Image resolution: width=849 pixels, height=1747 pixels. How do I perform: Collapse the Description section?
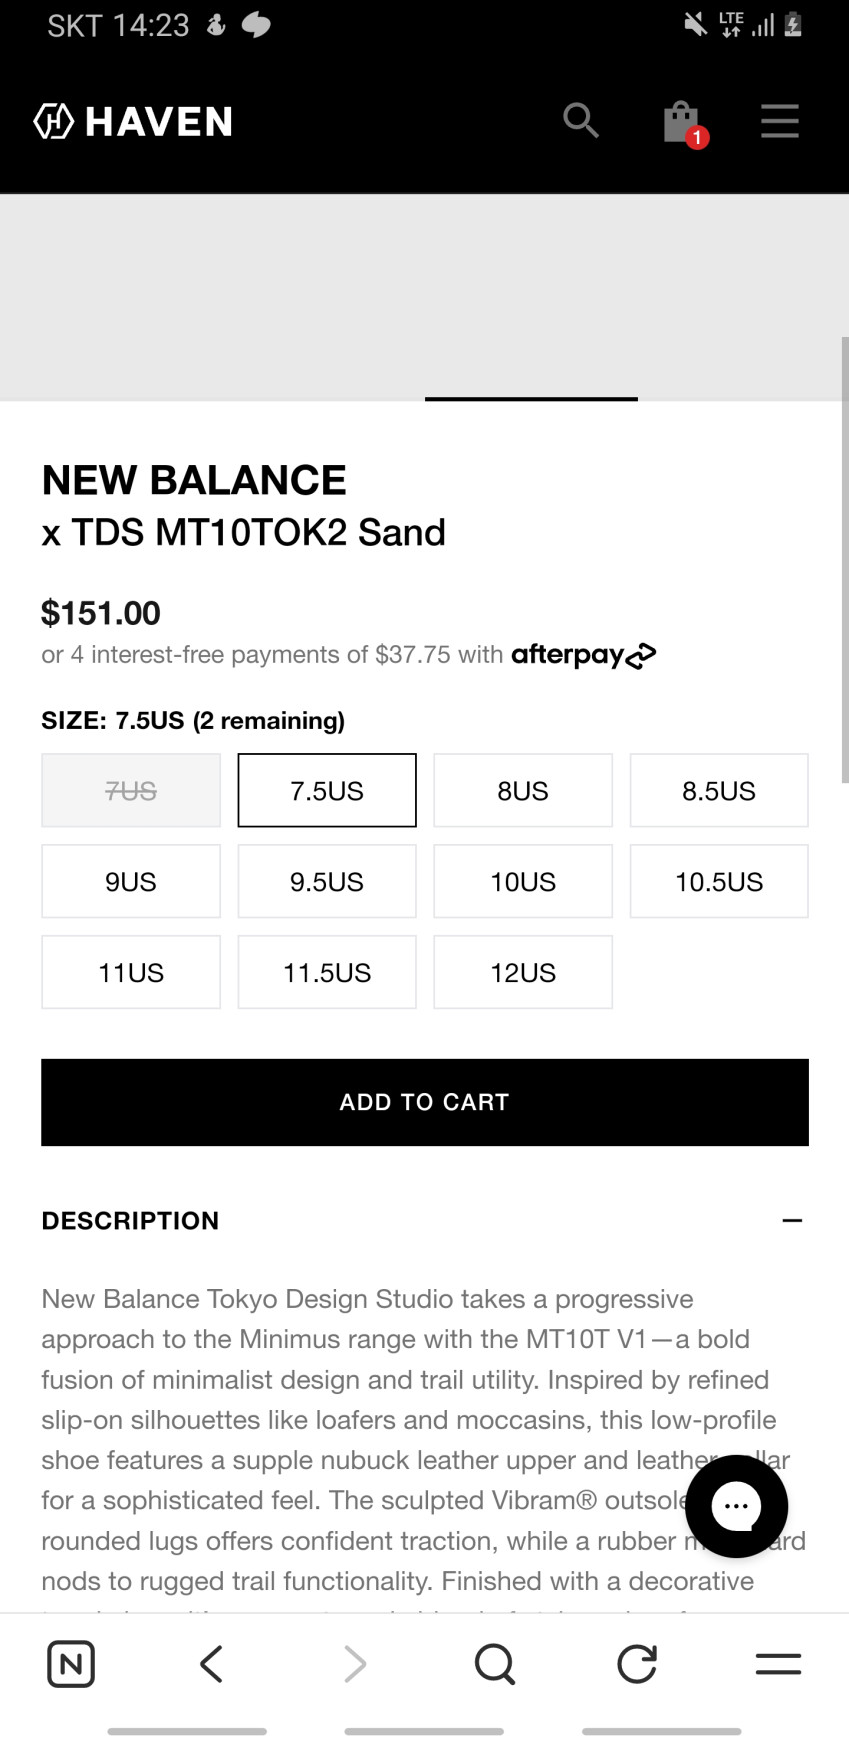coord(792,1221)
